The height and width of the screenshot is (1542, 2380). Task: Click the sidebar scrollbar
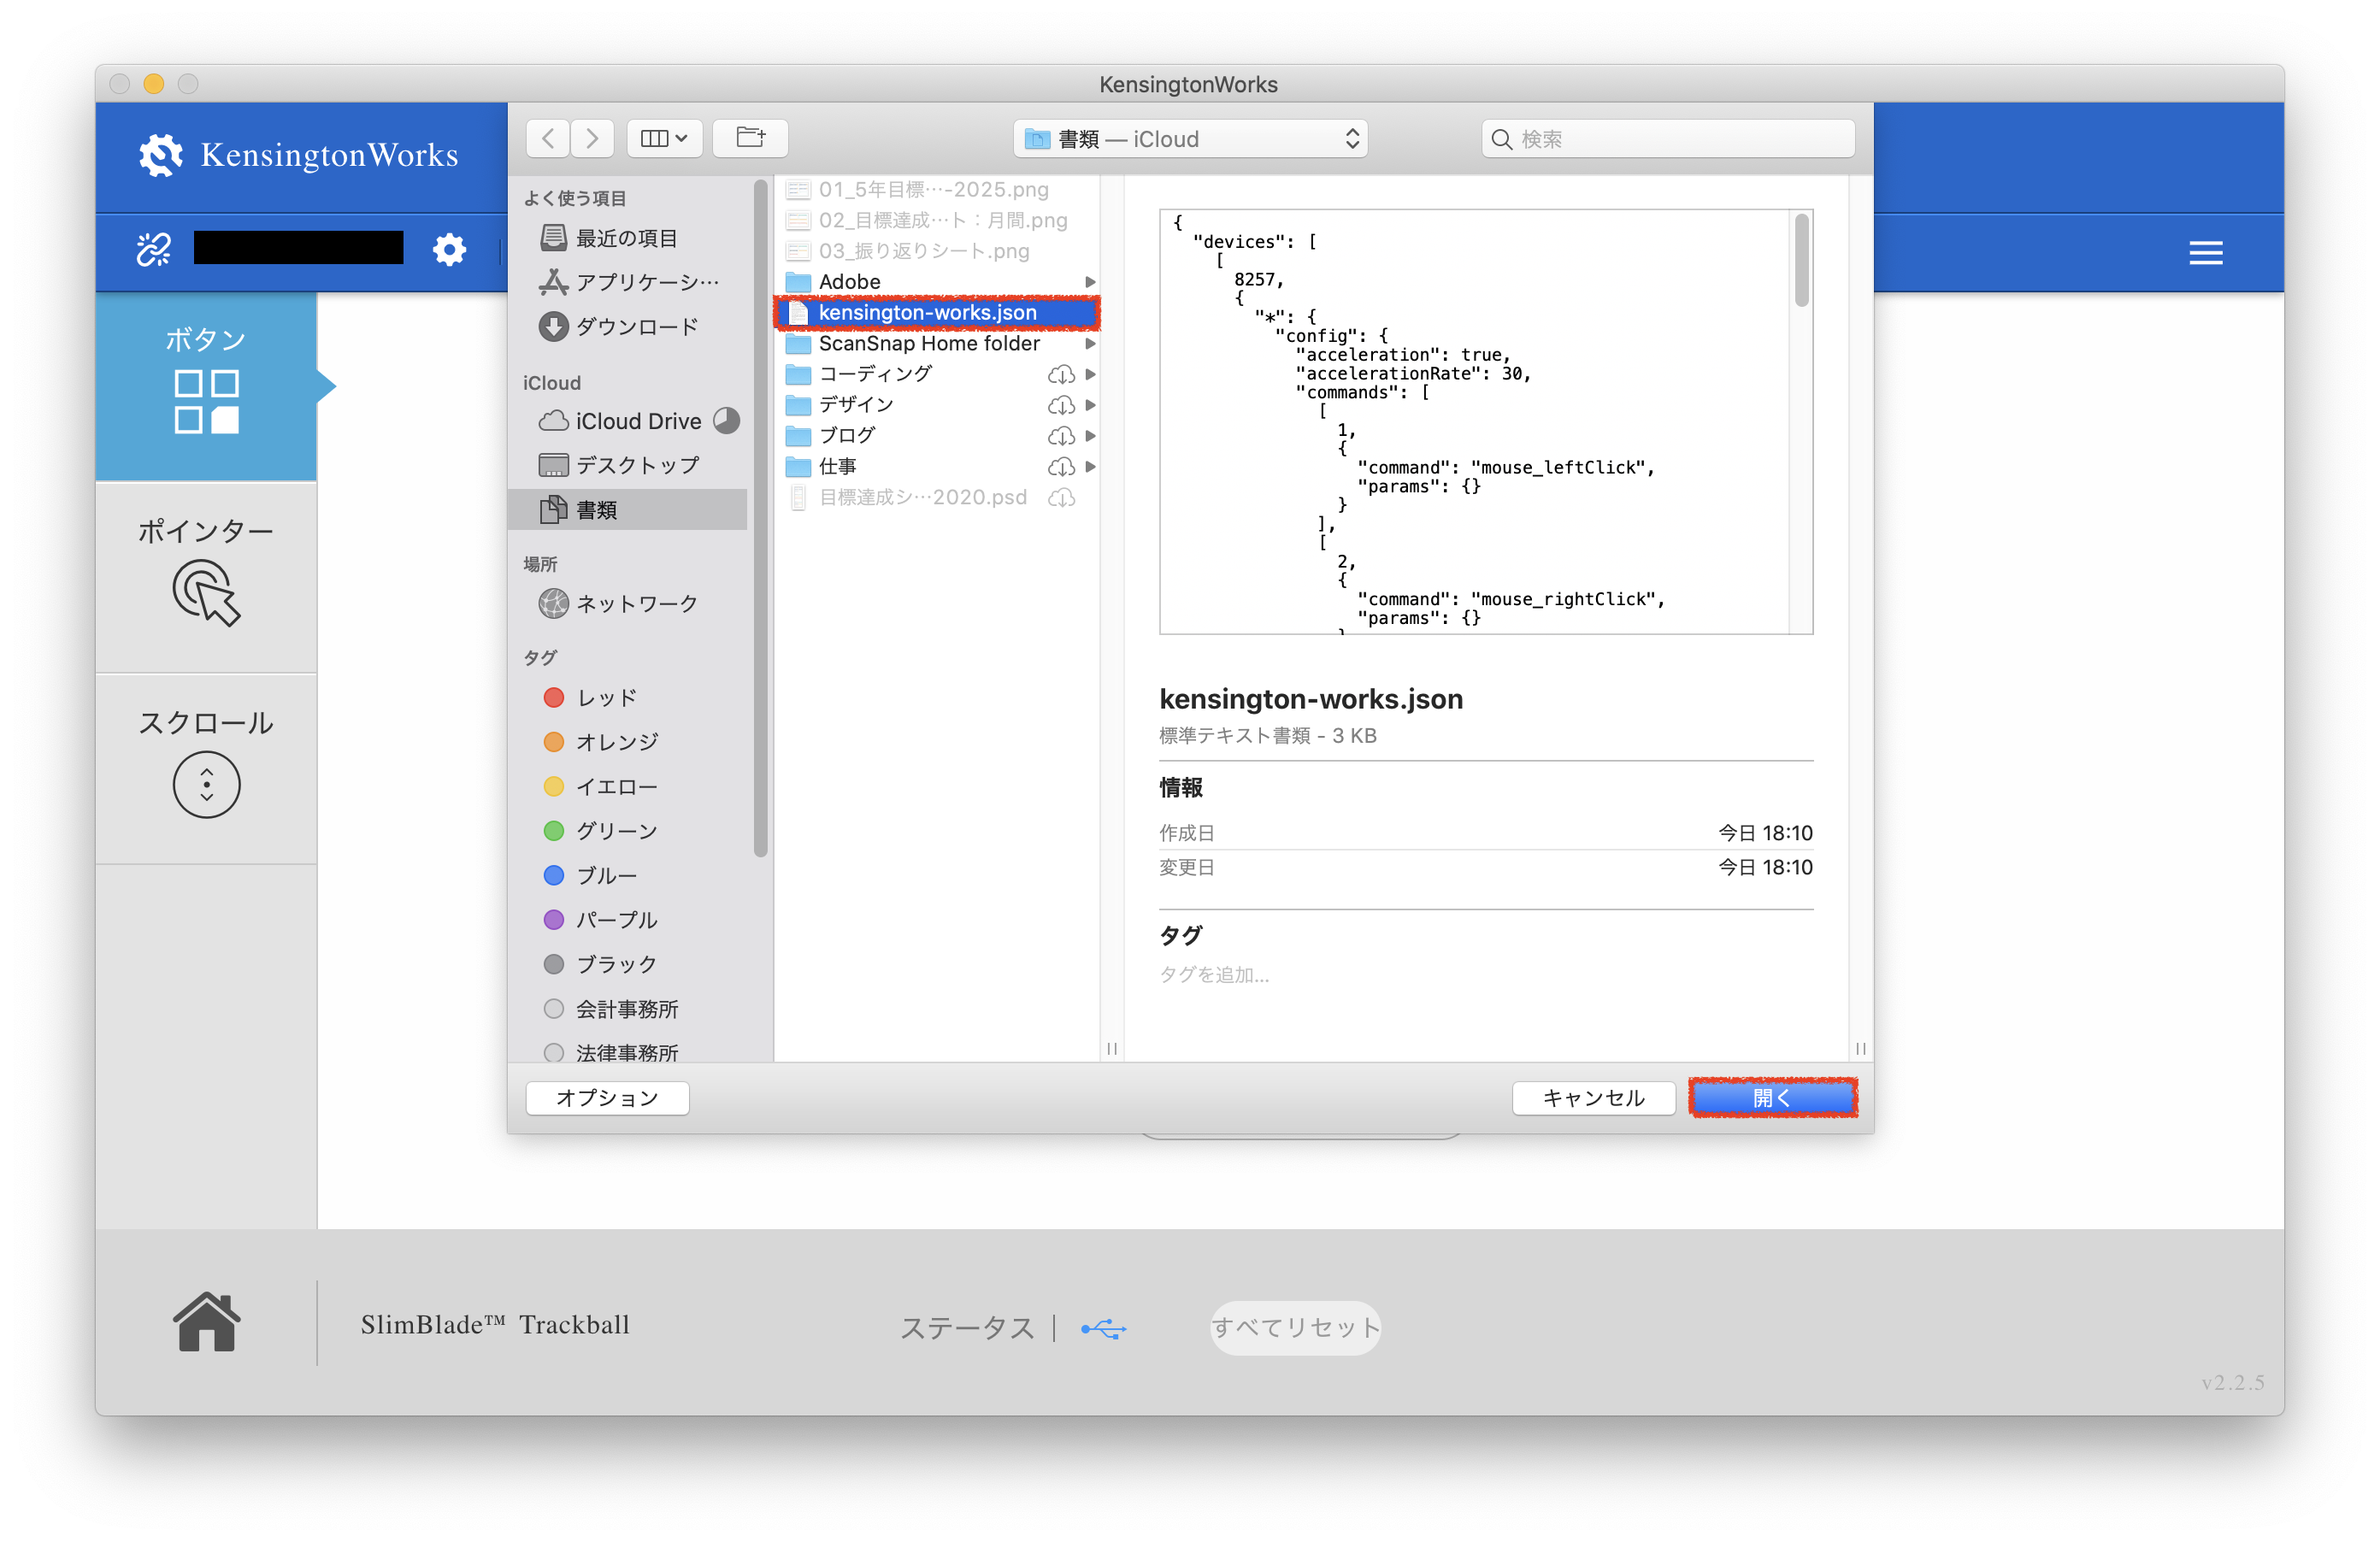click(x=761, y=519)
